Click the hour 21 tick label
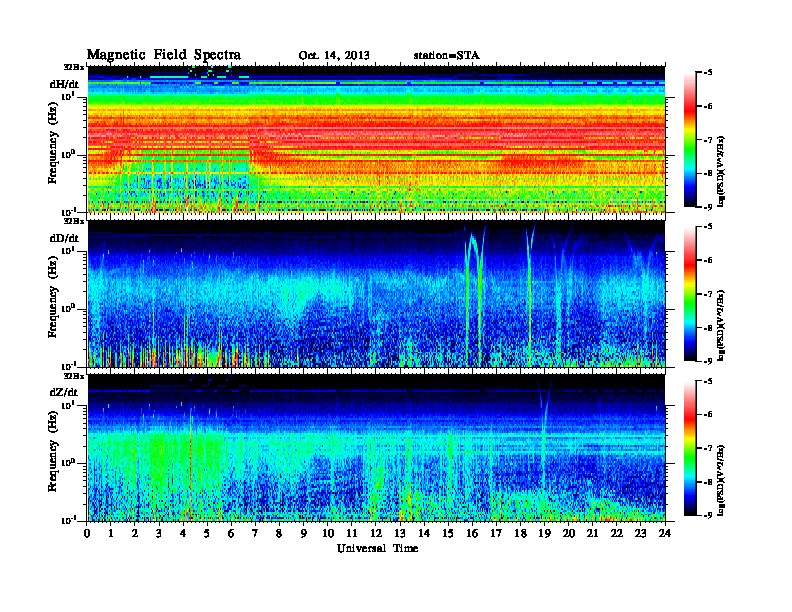Screen dimensions: 792x612 [592, 533]
